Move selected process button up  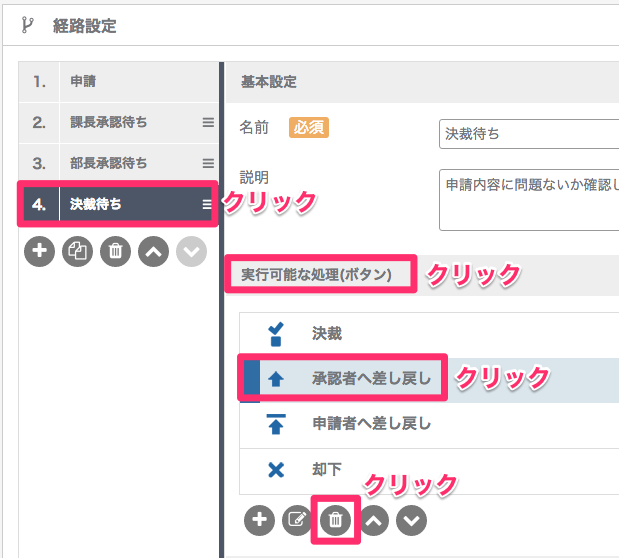tap(374, 520)
